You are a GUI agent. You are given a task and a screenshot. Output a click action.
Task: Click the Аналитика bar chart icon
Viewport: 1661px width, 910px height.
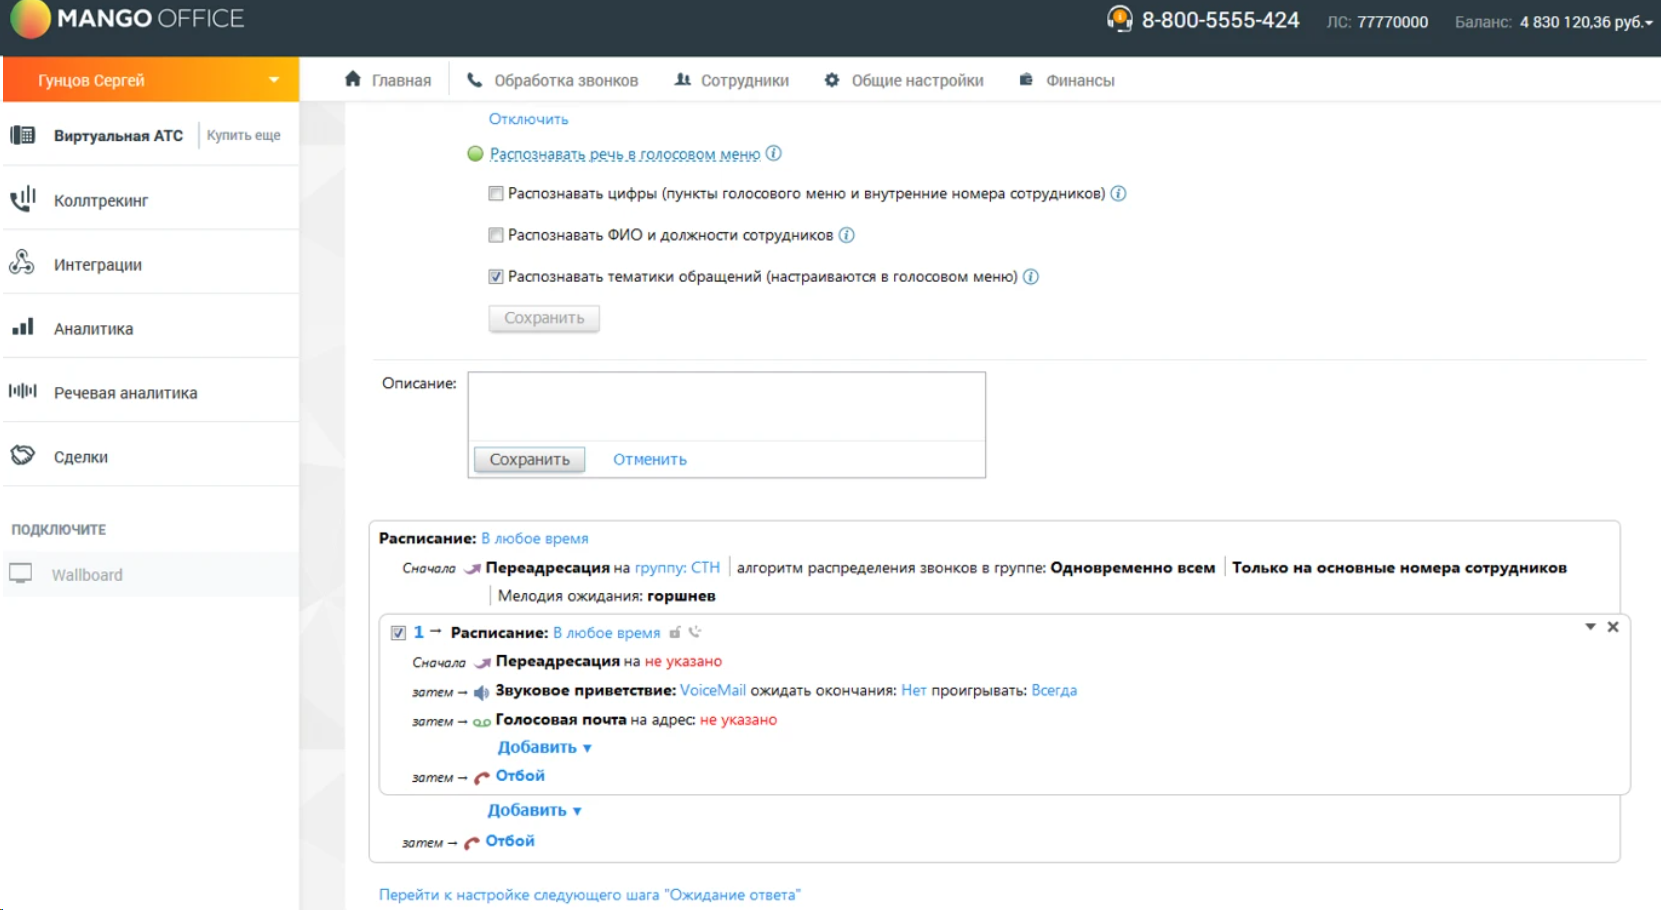click(23, 327)
